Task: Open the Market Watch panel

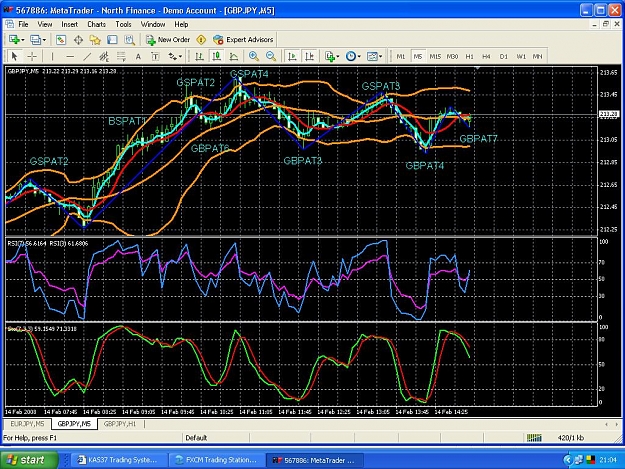Action: point(61,39)
